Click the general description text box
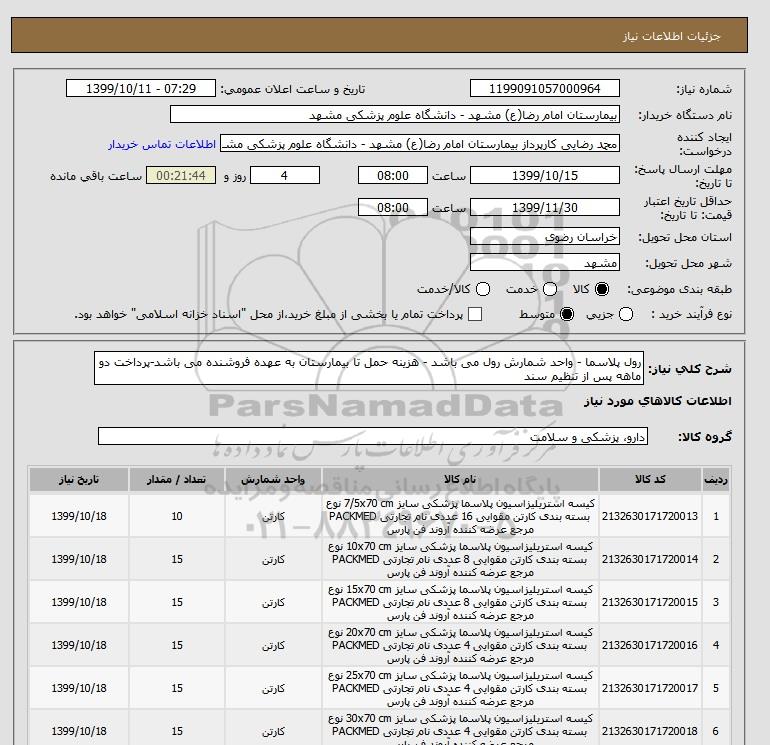770x745 pixels. [369, 368]
